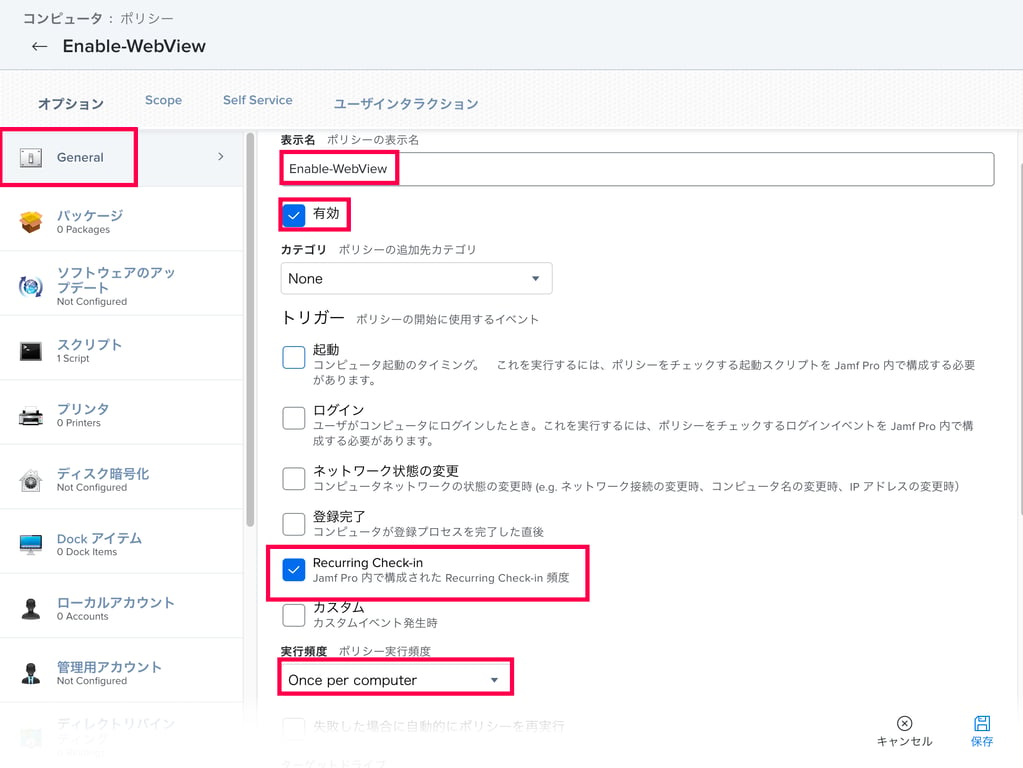Switch to the Scope tab
The image size is (1023, 768).
coord(163,100)
